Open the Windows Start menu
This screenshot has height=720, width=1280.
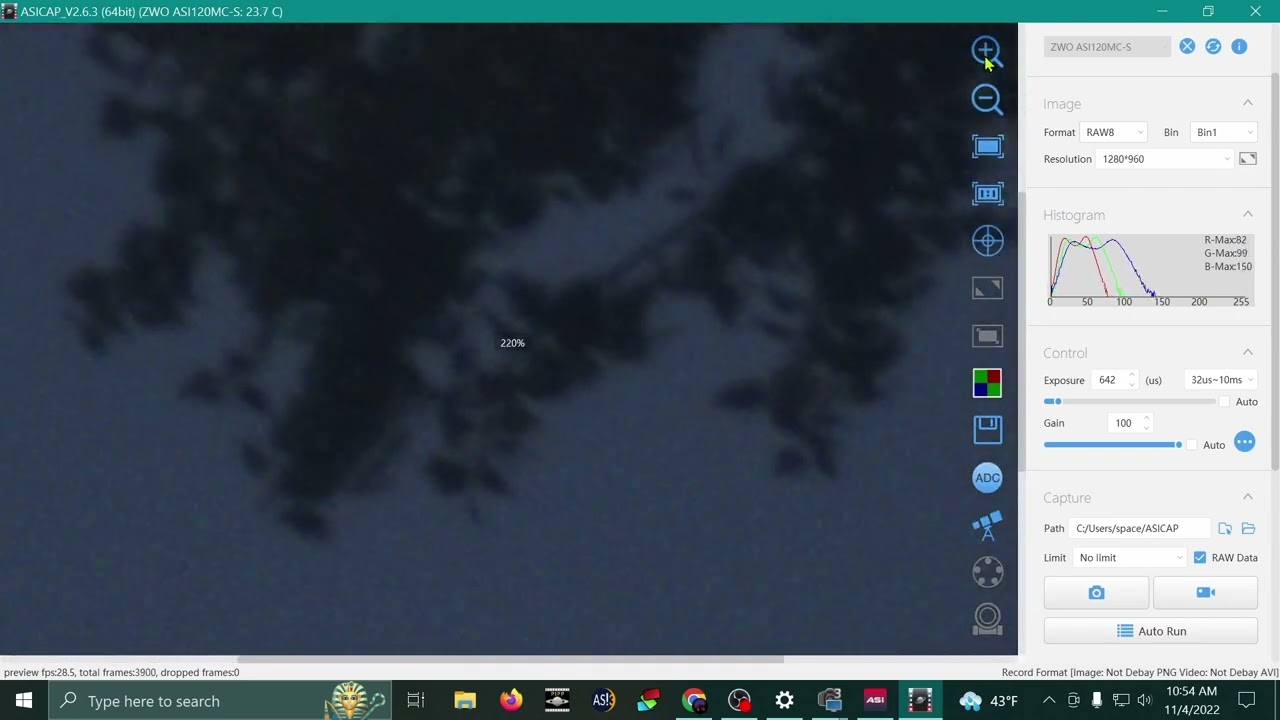pos(23,701)
